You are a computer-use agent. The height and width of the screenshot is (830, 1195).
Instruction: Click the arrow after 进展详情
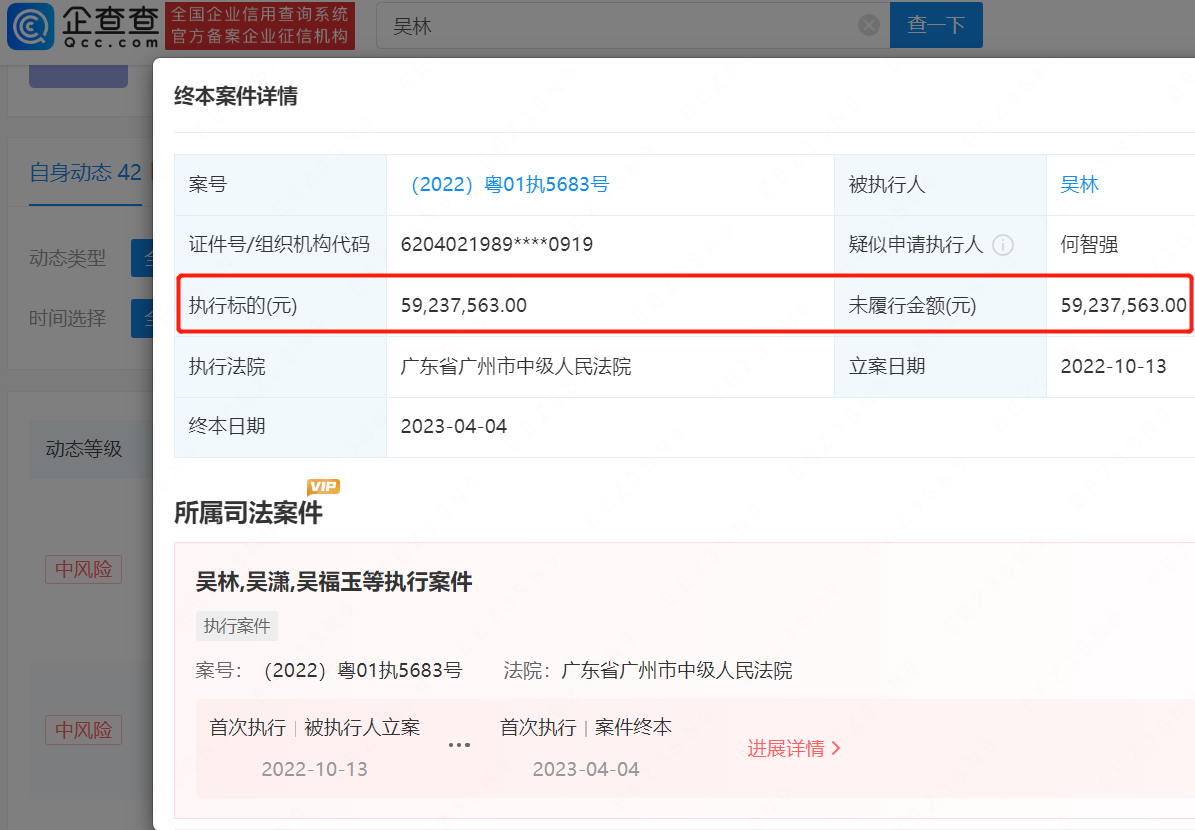click(x=836, y=748)
